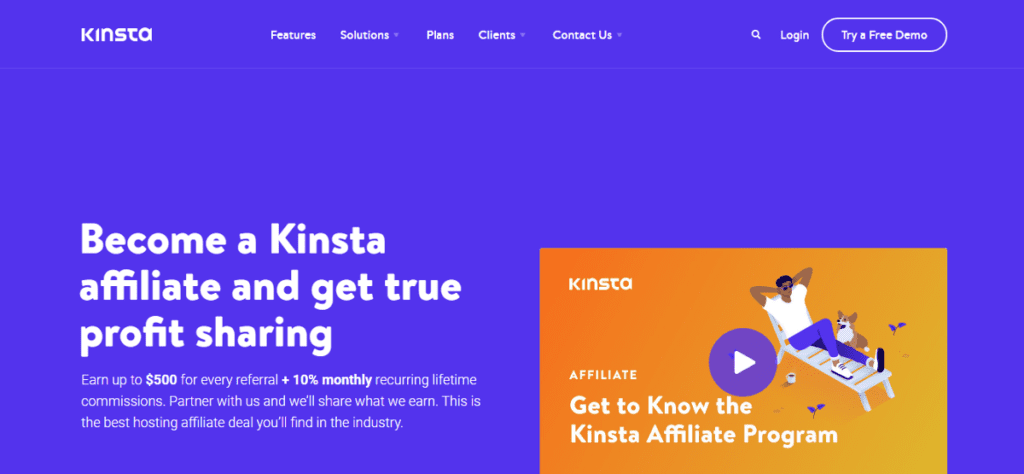
Task: Go to the Plans page
Action: (x=440, y=35)
